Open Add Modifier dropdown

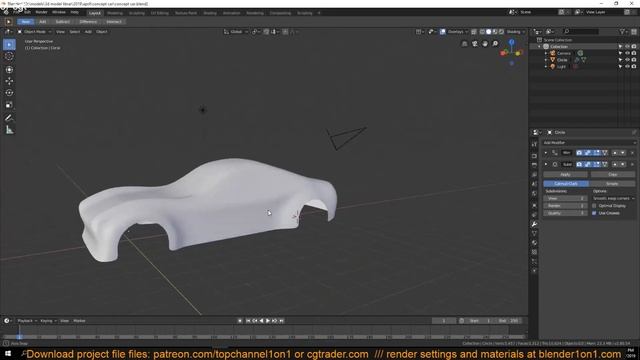[589, 143]
